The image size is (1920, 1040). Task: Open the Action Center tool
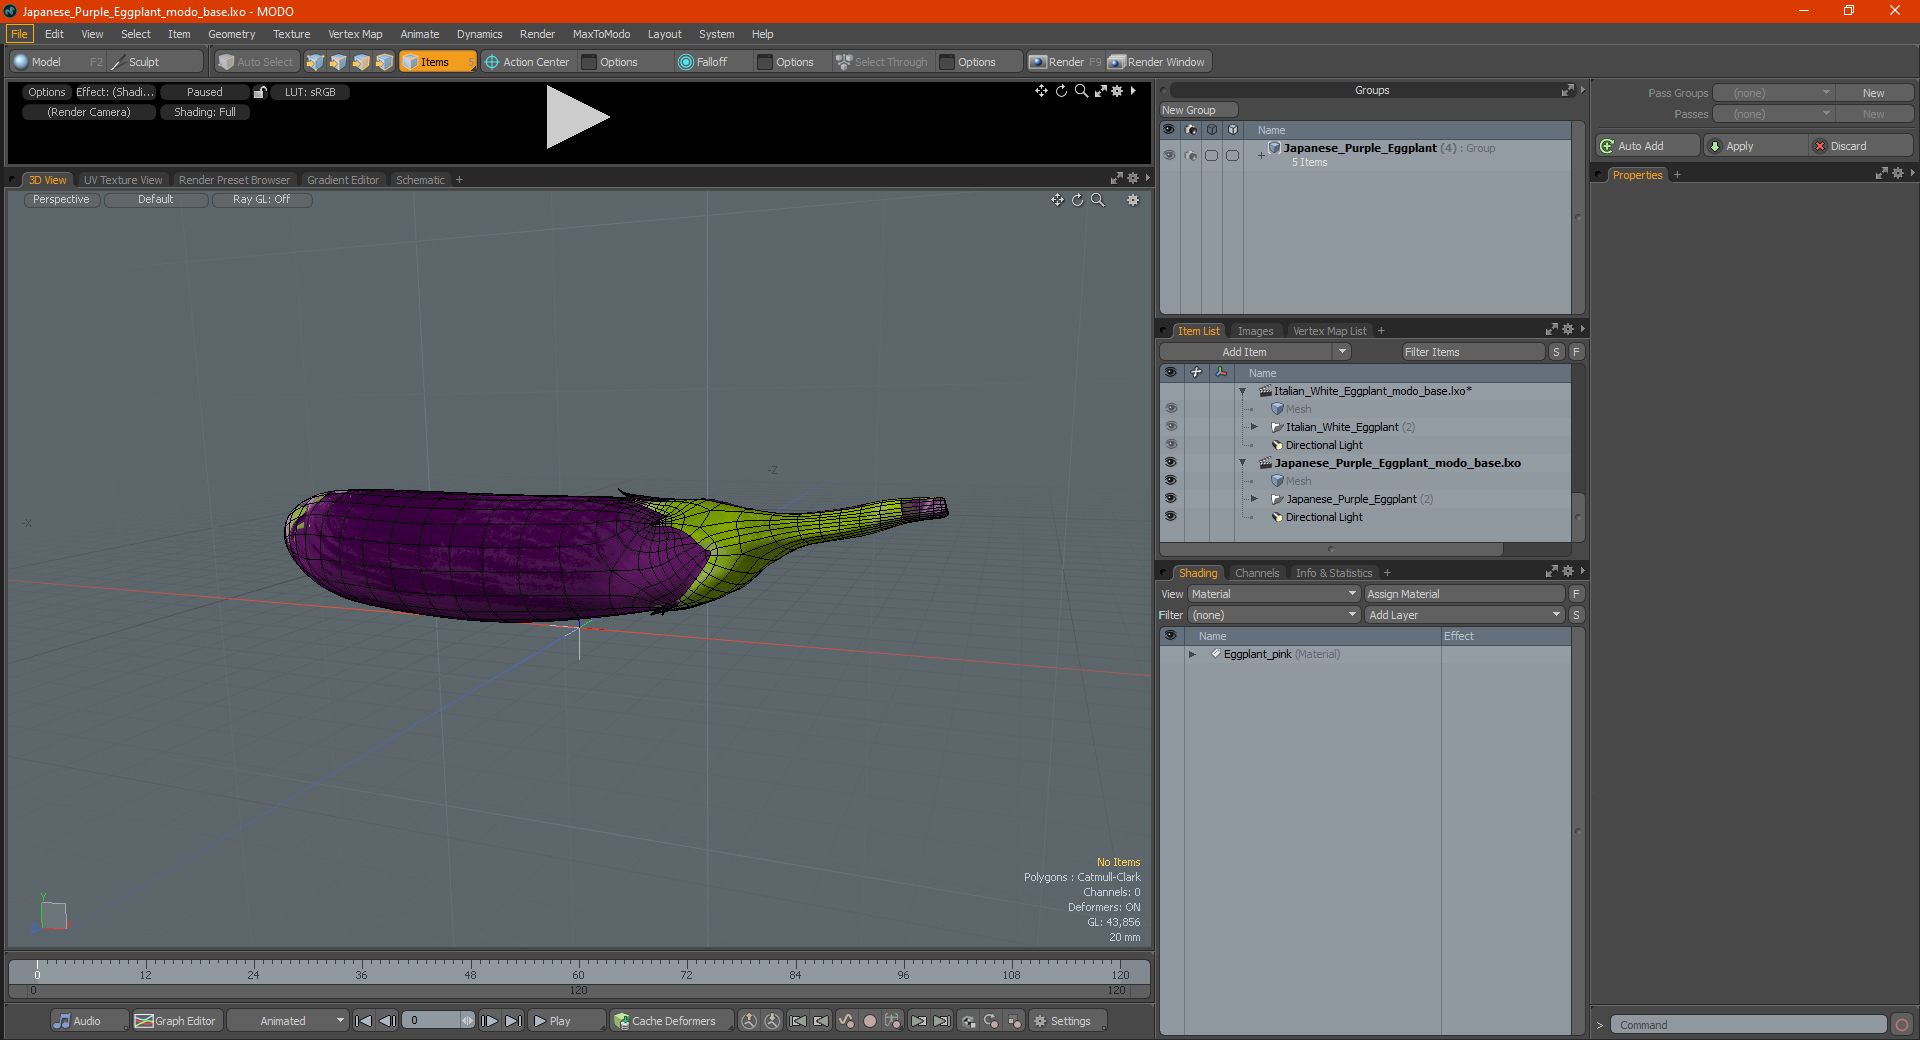[527, 62]
